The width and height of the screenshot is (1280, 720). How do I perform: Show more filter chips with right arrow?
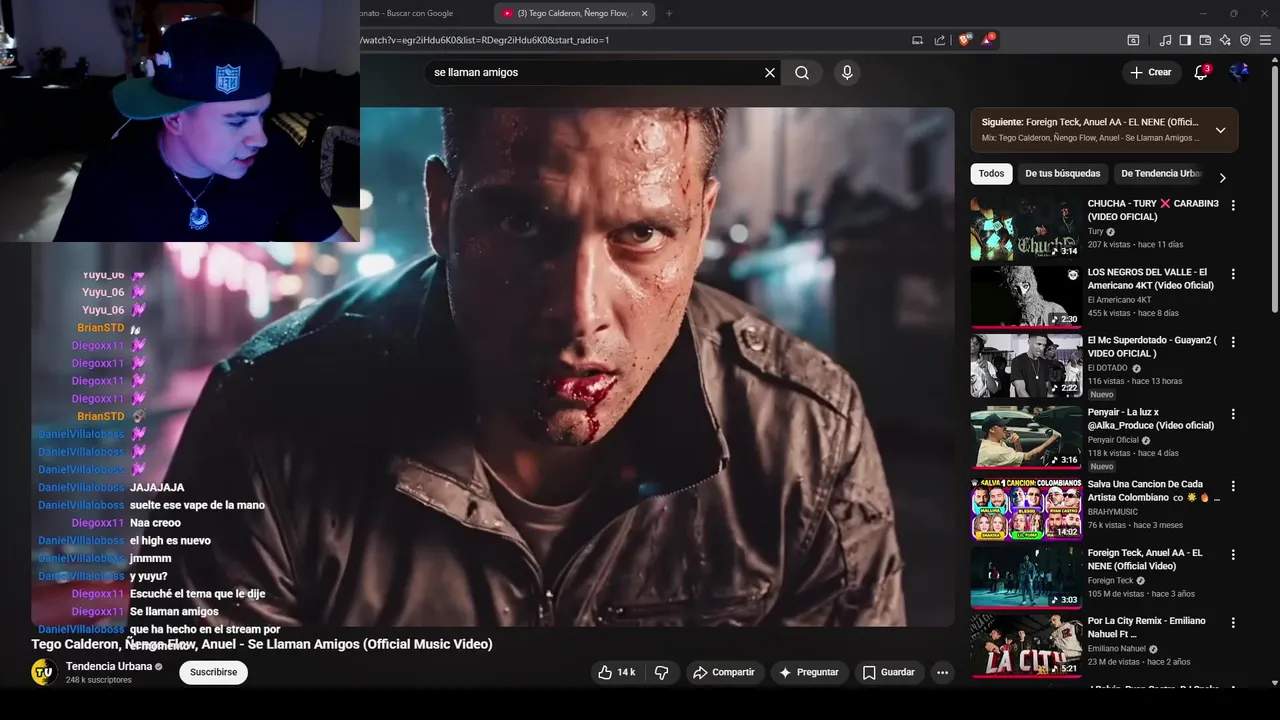(x=1222, y=177)
